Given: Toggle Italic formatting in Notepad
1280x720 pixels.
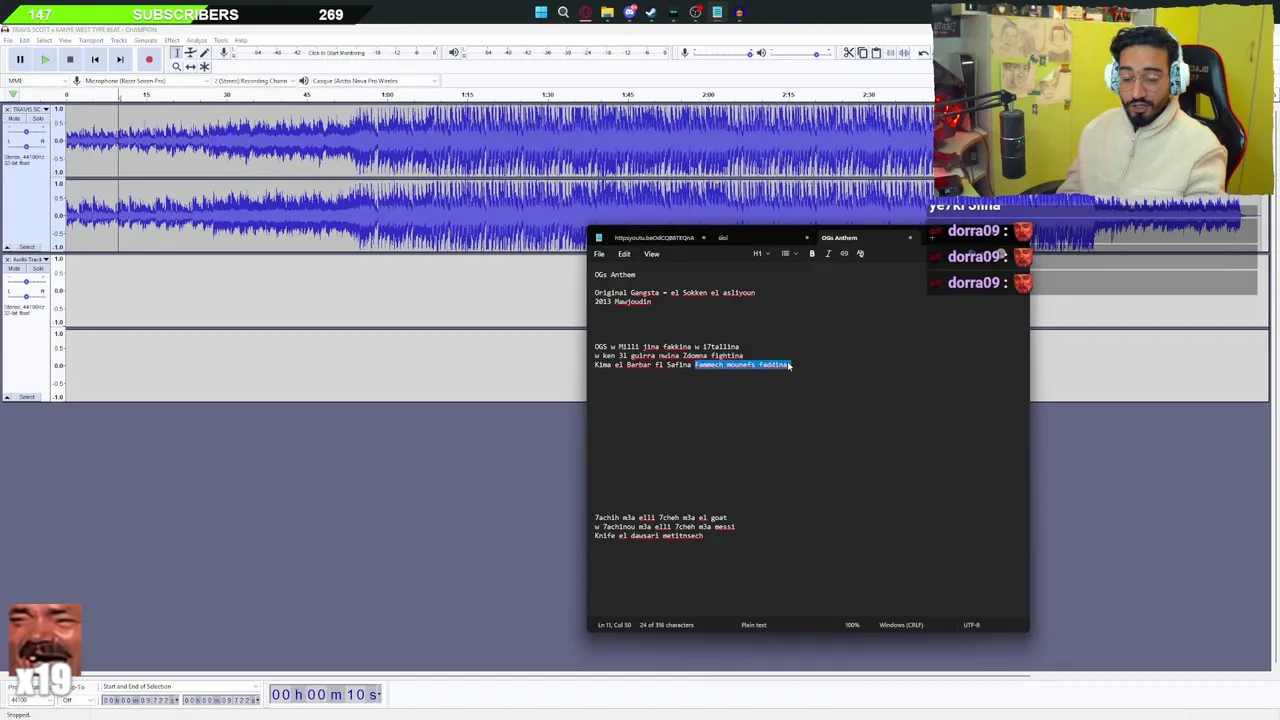Looking at the screenshot, I should coord(828,254).
